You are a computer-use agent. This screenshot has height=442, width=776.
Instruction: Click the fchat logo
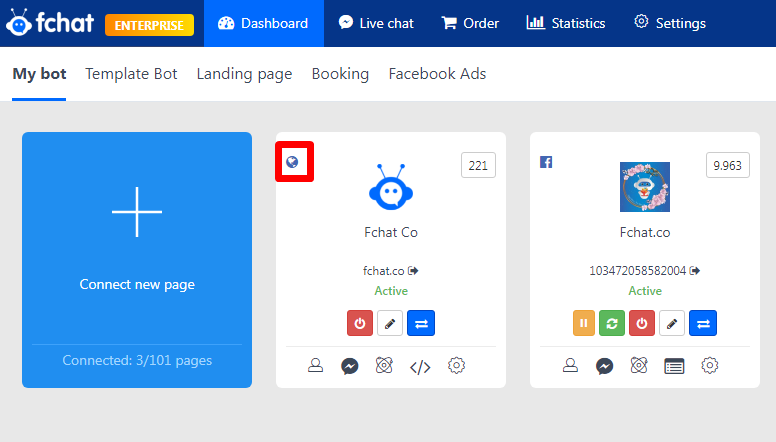pos(50,22)
